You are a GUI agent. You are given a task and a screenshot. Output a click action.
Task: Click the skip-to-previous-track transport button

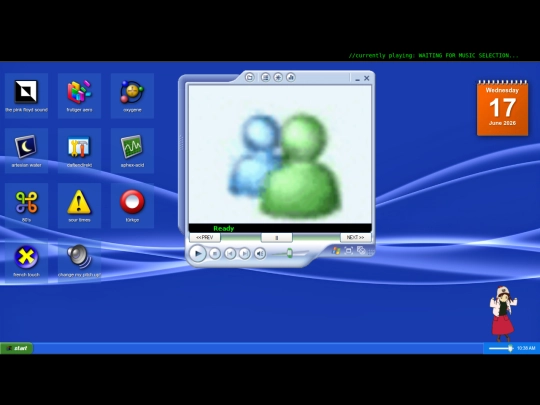coord(230,254)
